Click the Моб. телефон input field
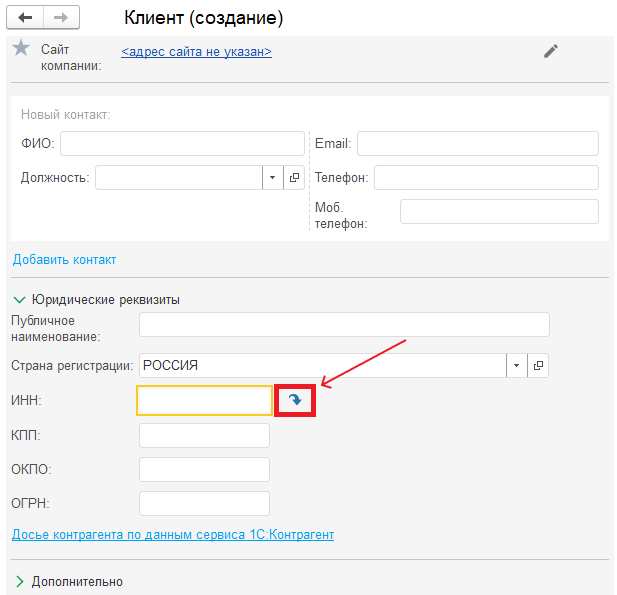The height and width of the screenshot is (595, 617). tap(499, 211)
